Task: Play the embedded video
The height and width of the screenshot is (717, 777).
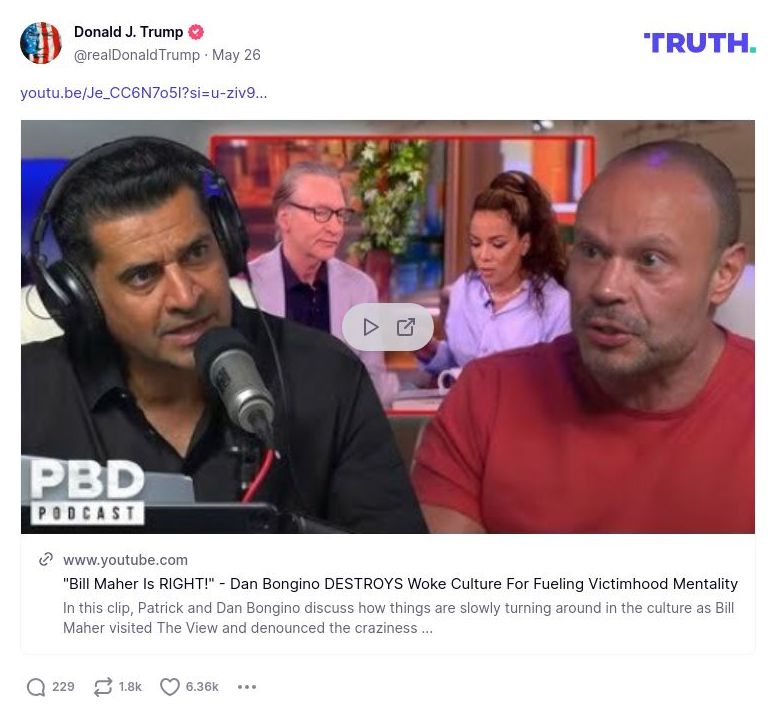Action: (x=371, y=327)
